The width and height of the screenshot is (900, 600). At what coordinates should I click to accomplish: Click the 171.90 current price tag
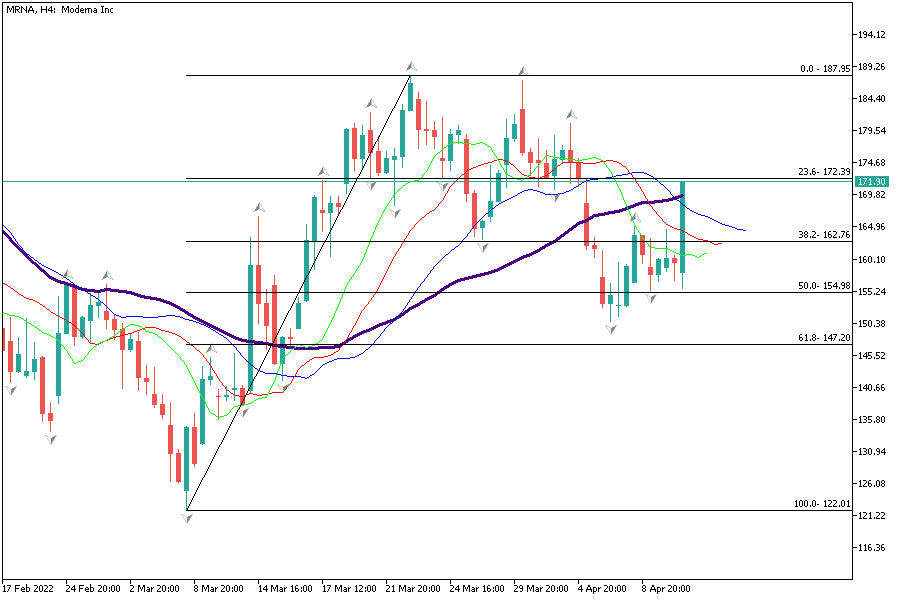[x=873, y=181]
